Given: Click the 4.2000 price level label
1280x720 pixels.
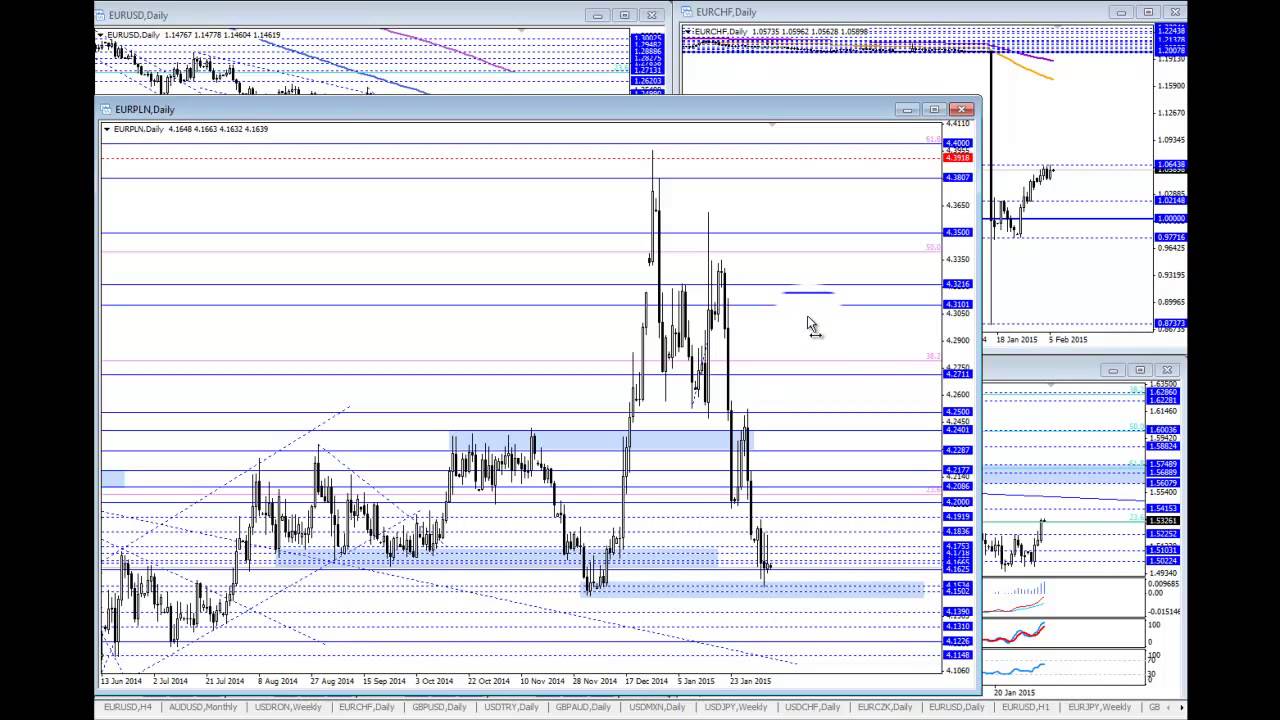Looking at the screenshot, I should tap(958, 502).
